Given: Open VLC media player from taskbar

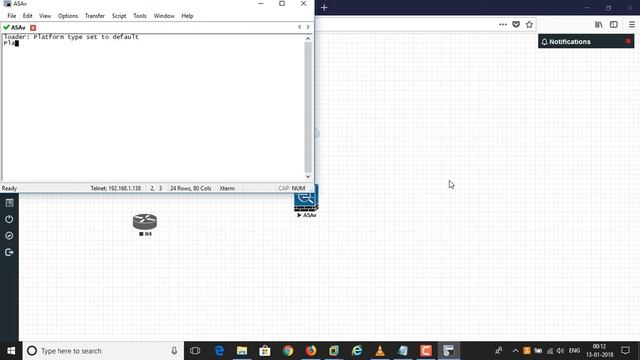Looking at the screenshot, I should pos(380,351).
